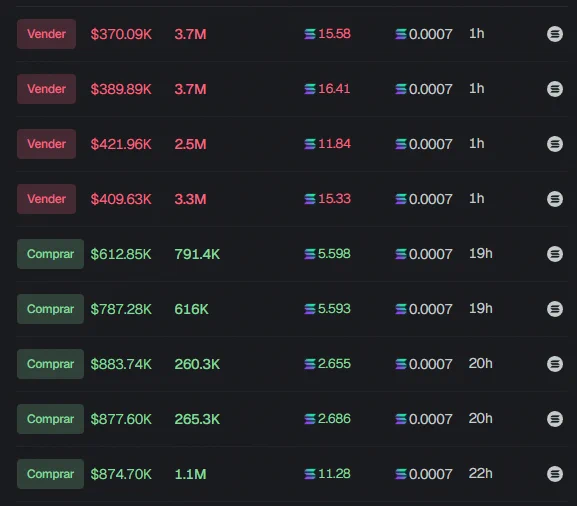Open explorer icon in the $874.70K row
Viewport: 577px width, 506px height.
point(555,474)
